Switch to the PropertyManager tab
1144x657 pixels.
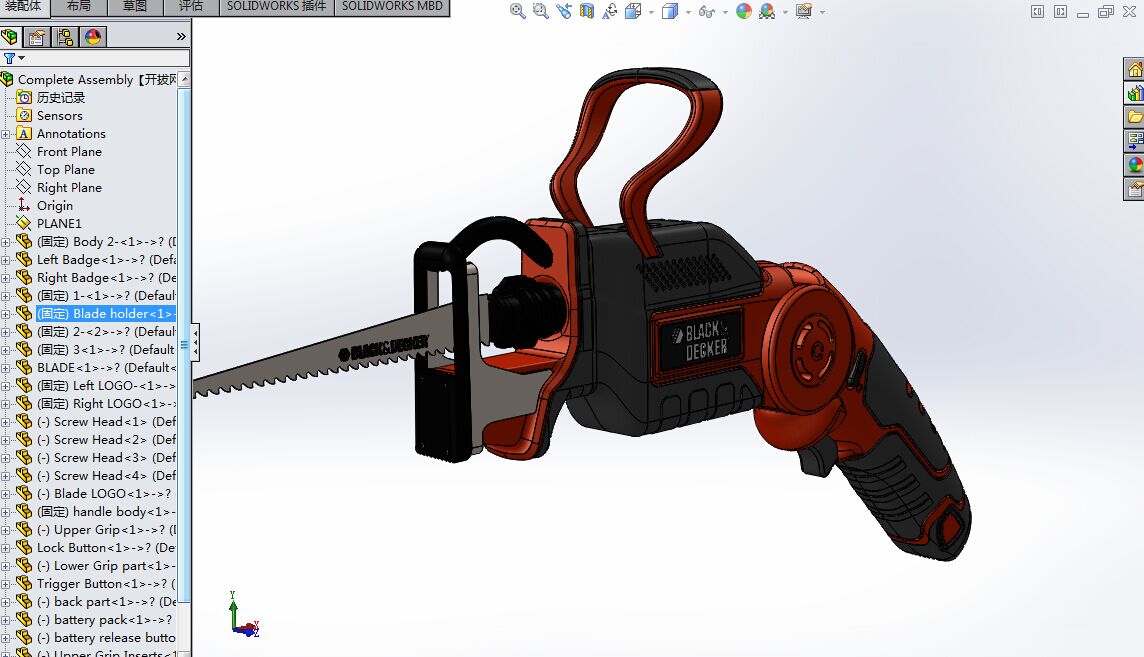click(37, 37)
